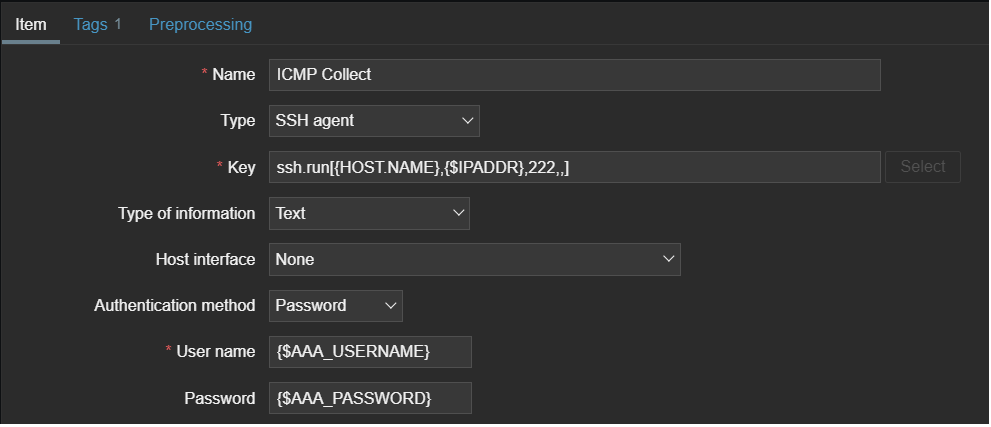Click the User name field with {$AAA_USERNAME}
The width and height of the screenshot is (991, 427).
pyautogui.click(x=370, y=352)
